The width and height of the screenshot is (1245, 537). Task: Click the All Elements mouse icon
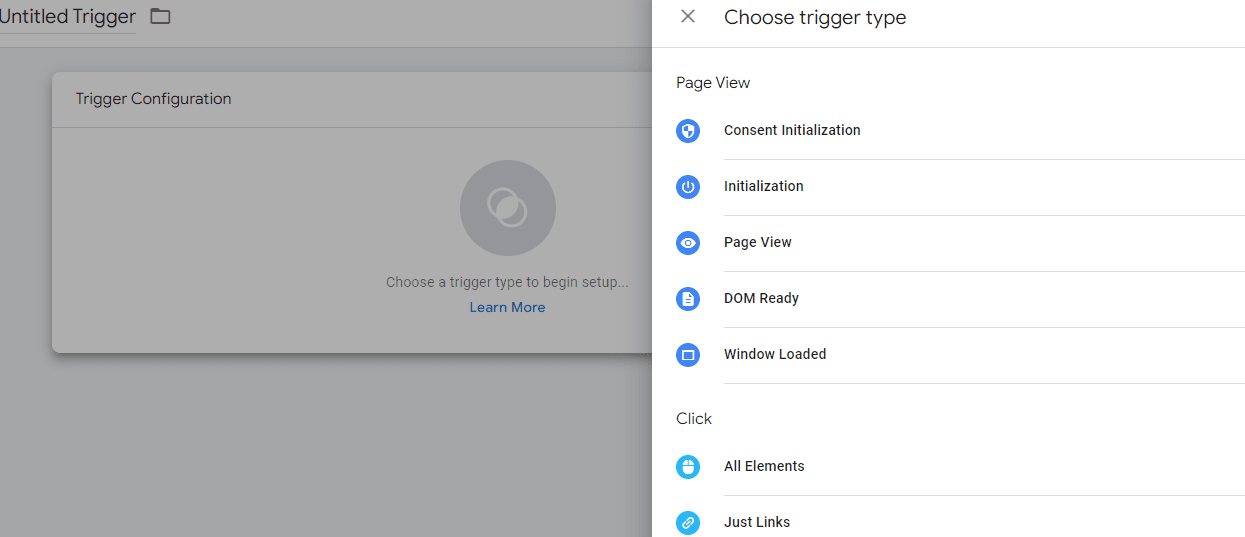pos(688,467)
